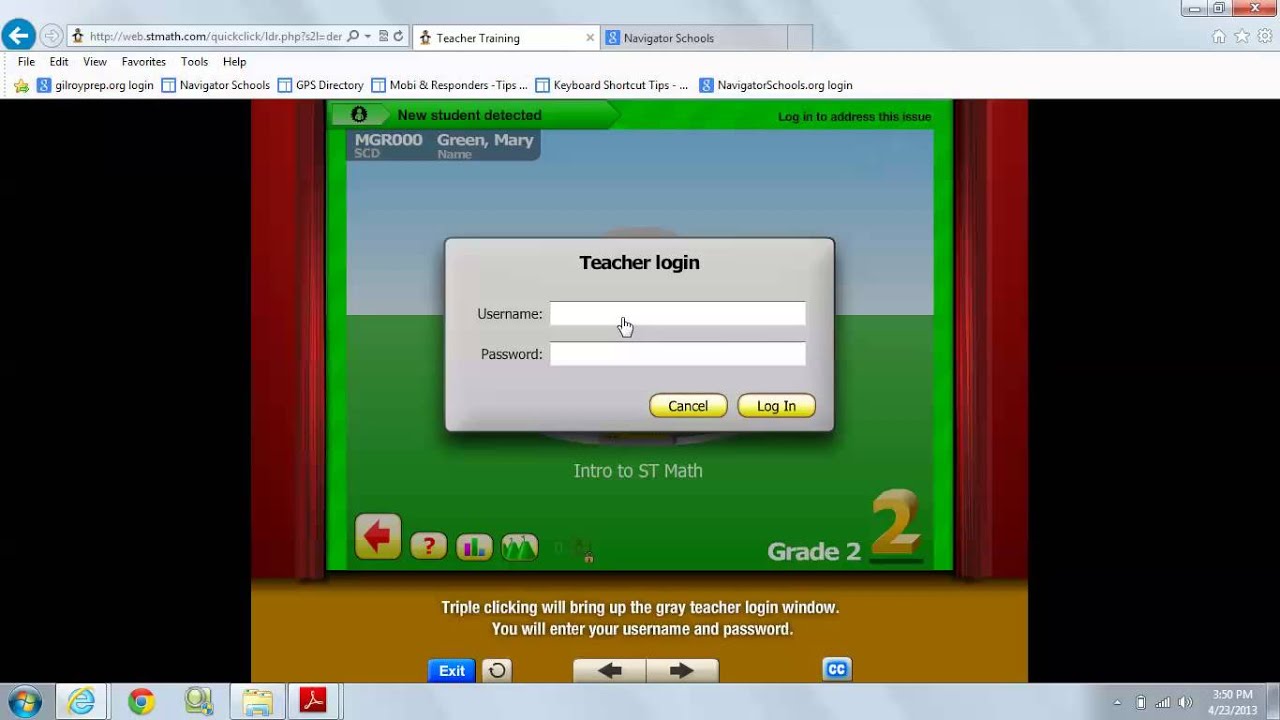
Task: Click the penguin icon beside New student detected
Action: click(x=359, y=115)
